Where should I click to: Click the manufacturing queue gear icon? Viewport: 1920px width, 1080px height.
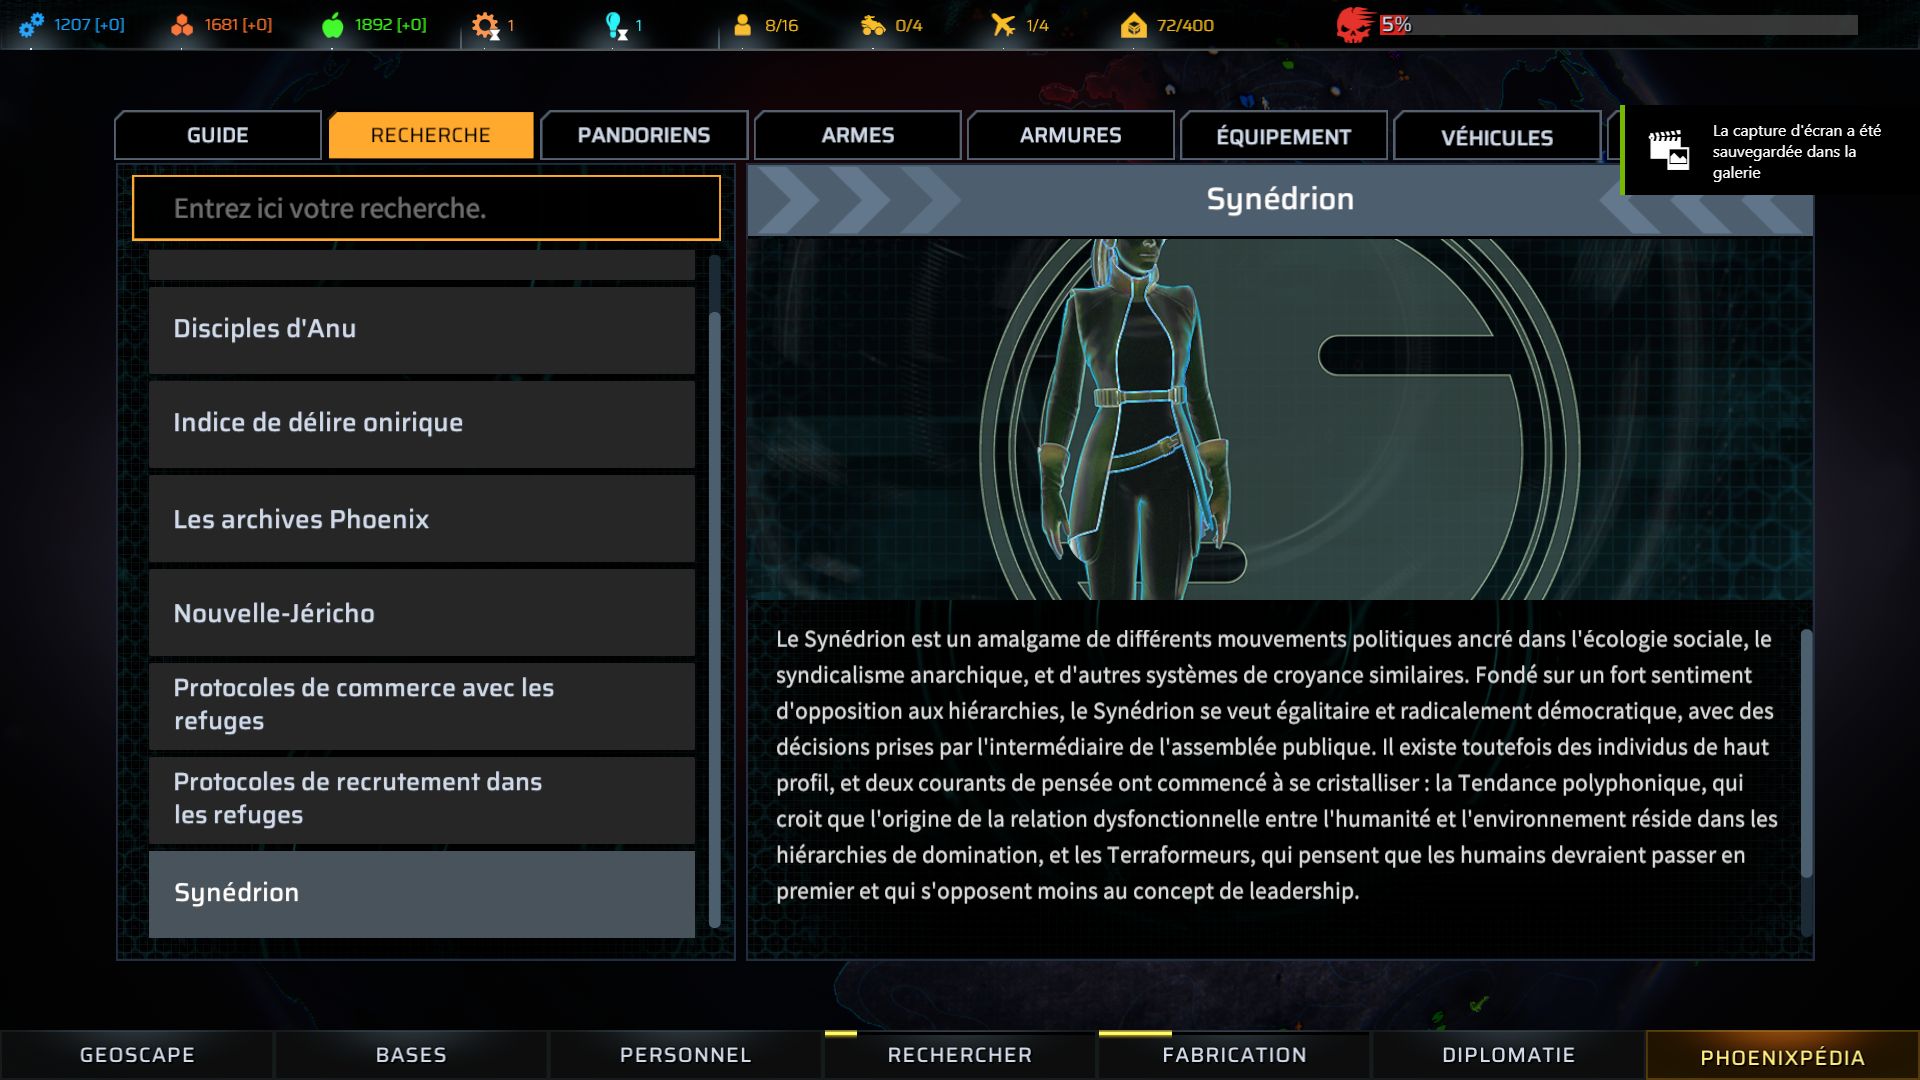pyautogui.click(x=485, y=26)
